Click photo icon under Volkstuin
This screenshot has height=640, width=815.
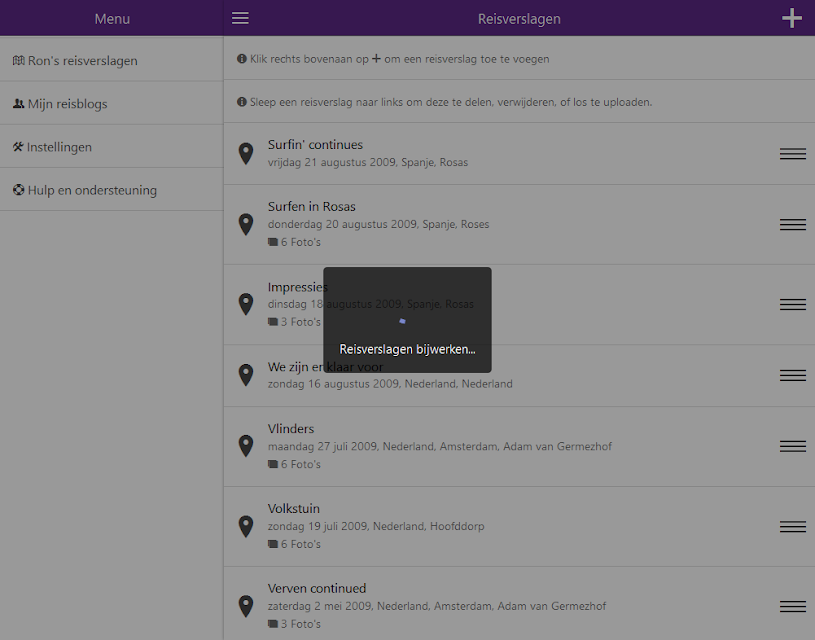(273, 544)
